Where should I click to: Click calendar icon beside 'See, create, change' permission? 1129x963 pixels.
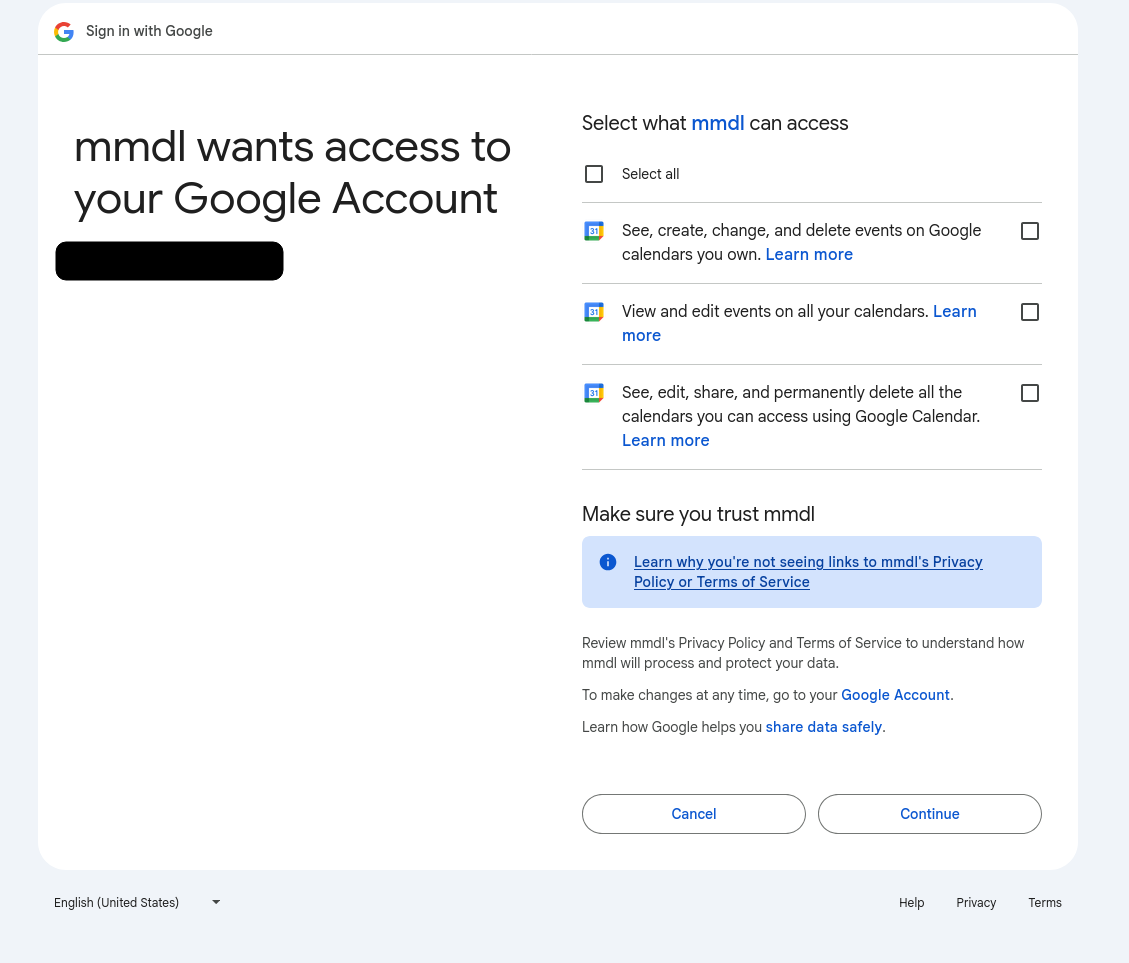(x=594, y=231)
